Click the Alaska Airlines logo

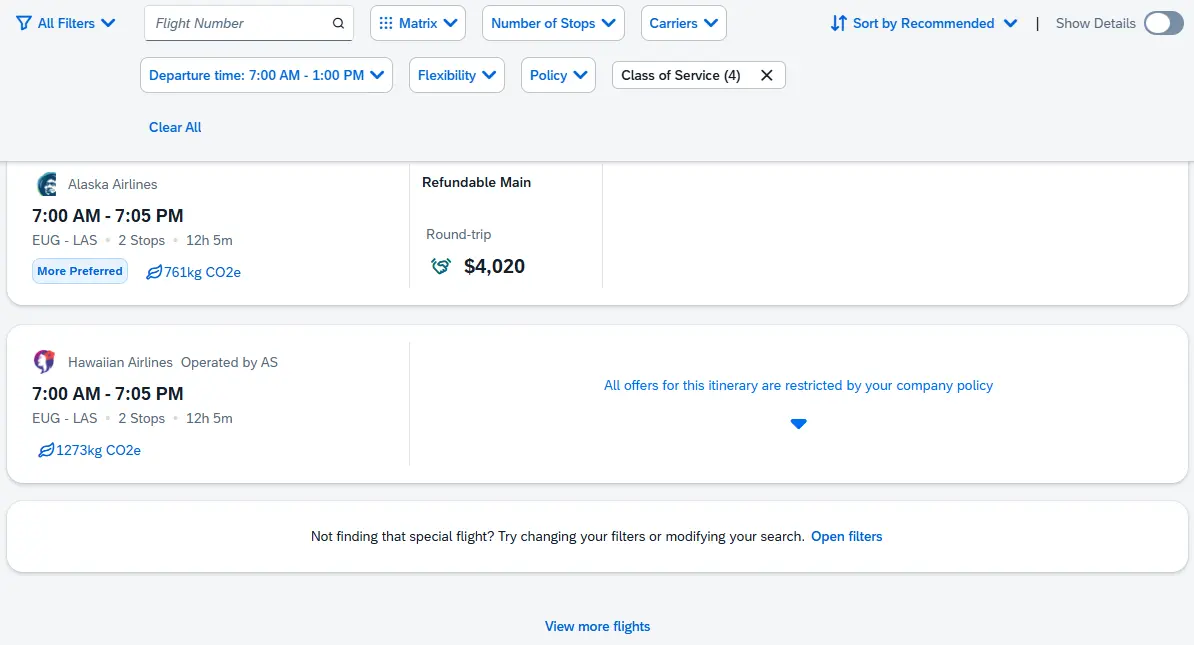point(46,184)
